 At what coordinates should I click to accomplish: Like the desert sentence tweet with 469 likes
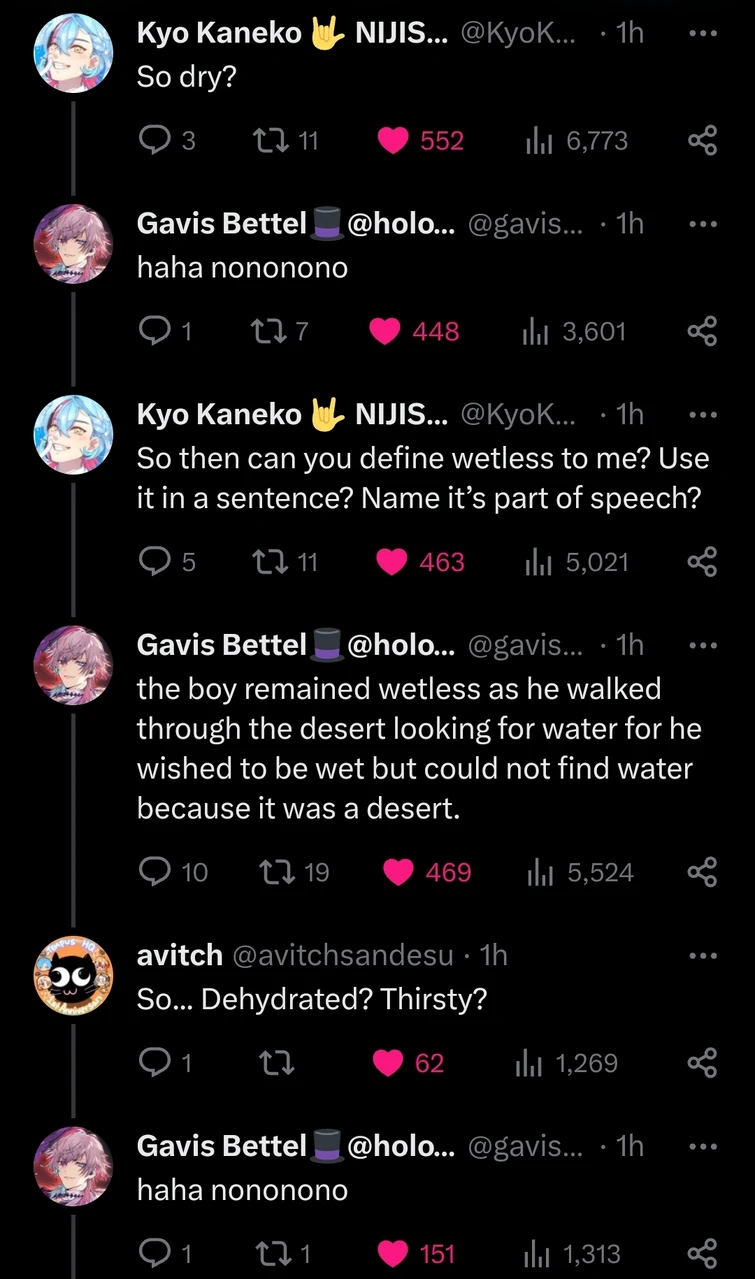399,872
